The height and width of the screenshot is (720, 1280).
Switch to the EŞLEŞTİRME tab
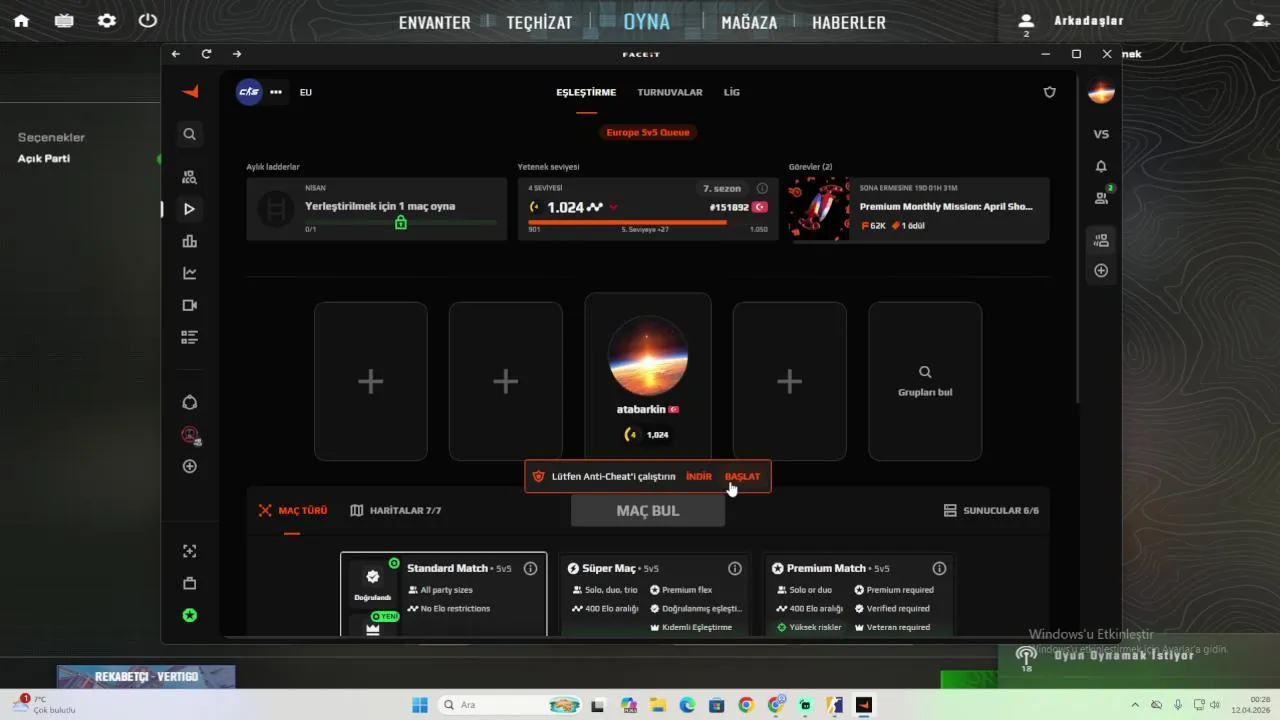(586, 92)
